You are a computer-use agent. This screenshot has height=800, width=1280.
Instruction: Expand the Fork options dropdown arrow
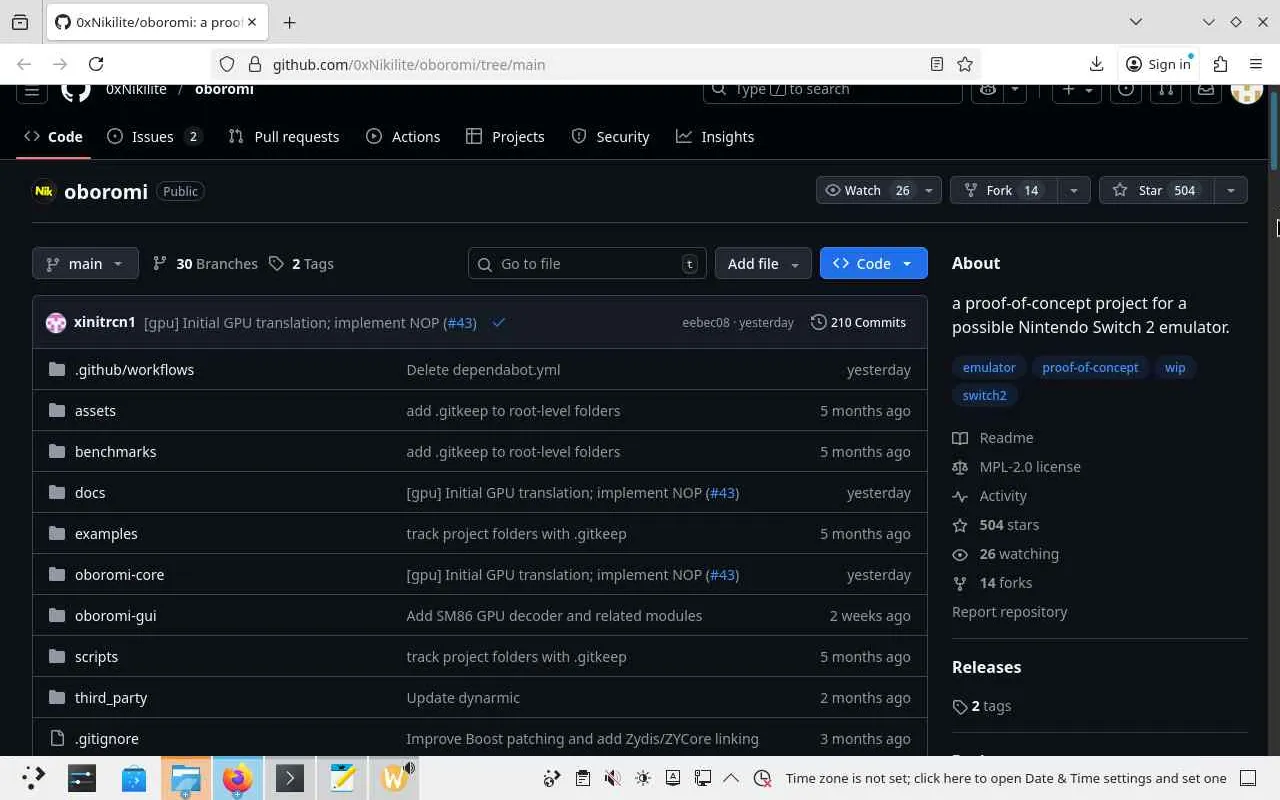(x=1073, y=190)
